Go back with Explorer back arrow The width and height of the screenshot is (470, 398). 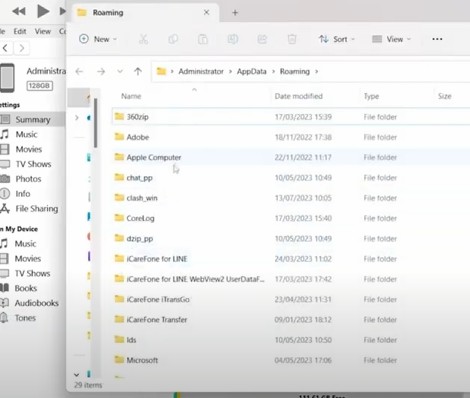[x=79, y=71]
